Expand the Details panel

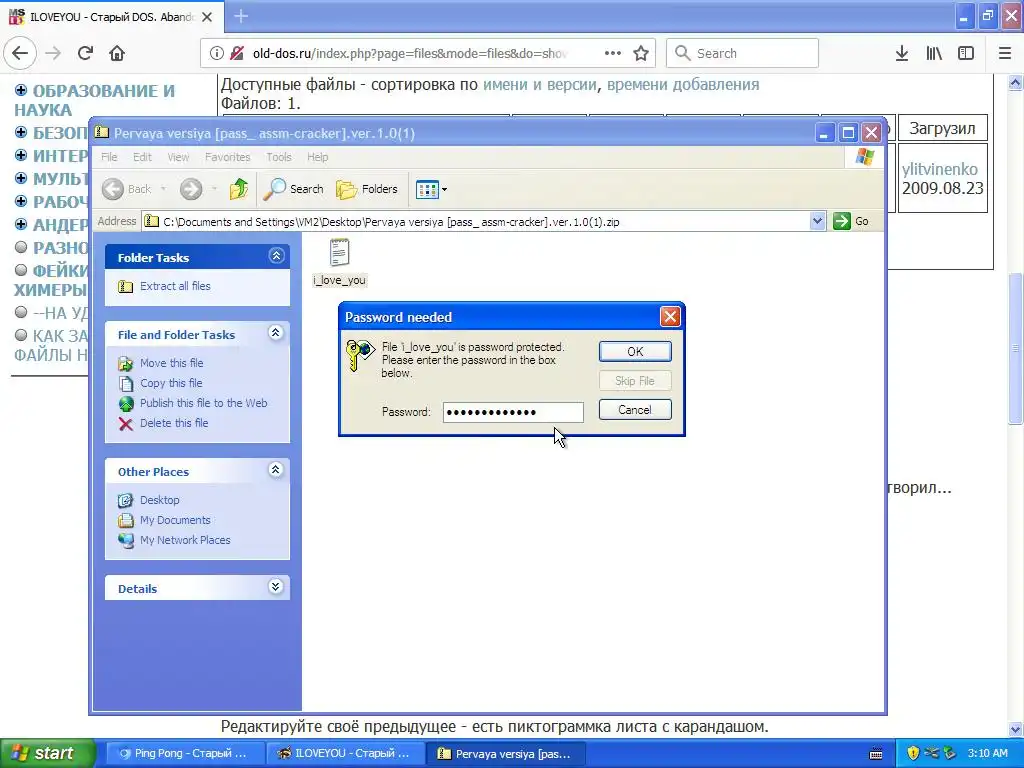(276, 587)
